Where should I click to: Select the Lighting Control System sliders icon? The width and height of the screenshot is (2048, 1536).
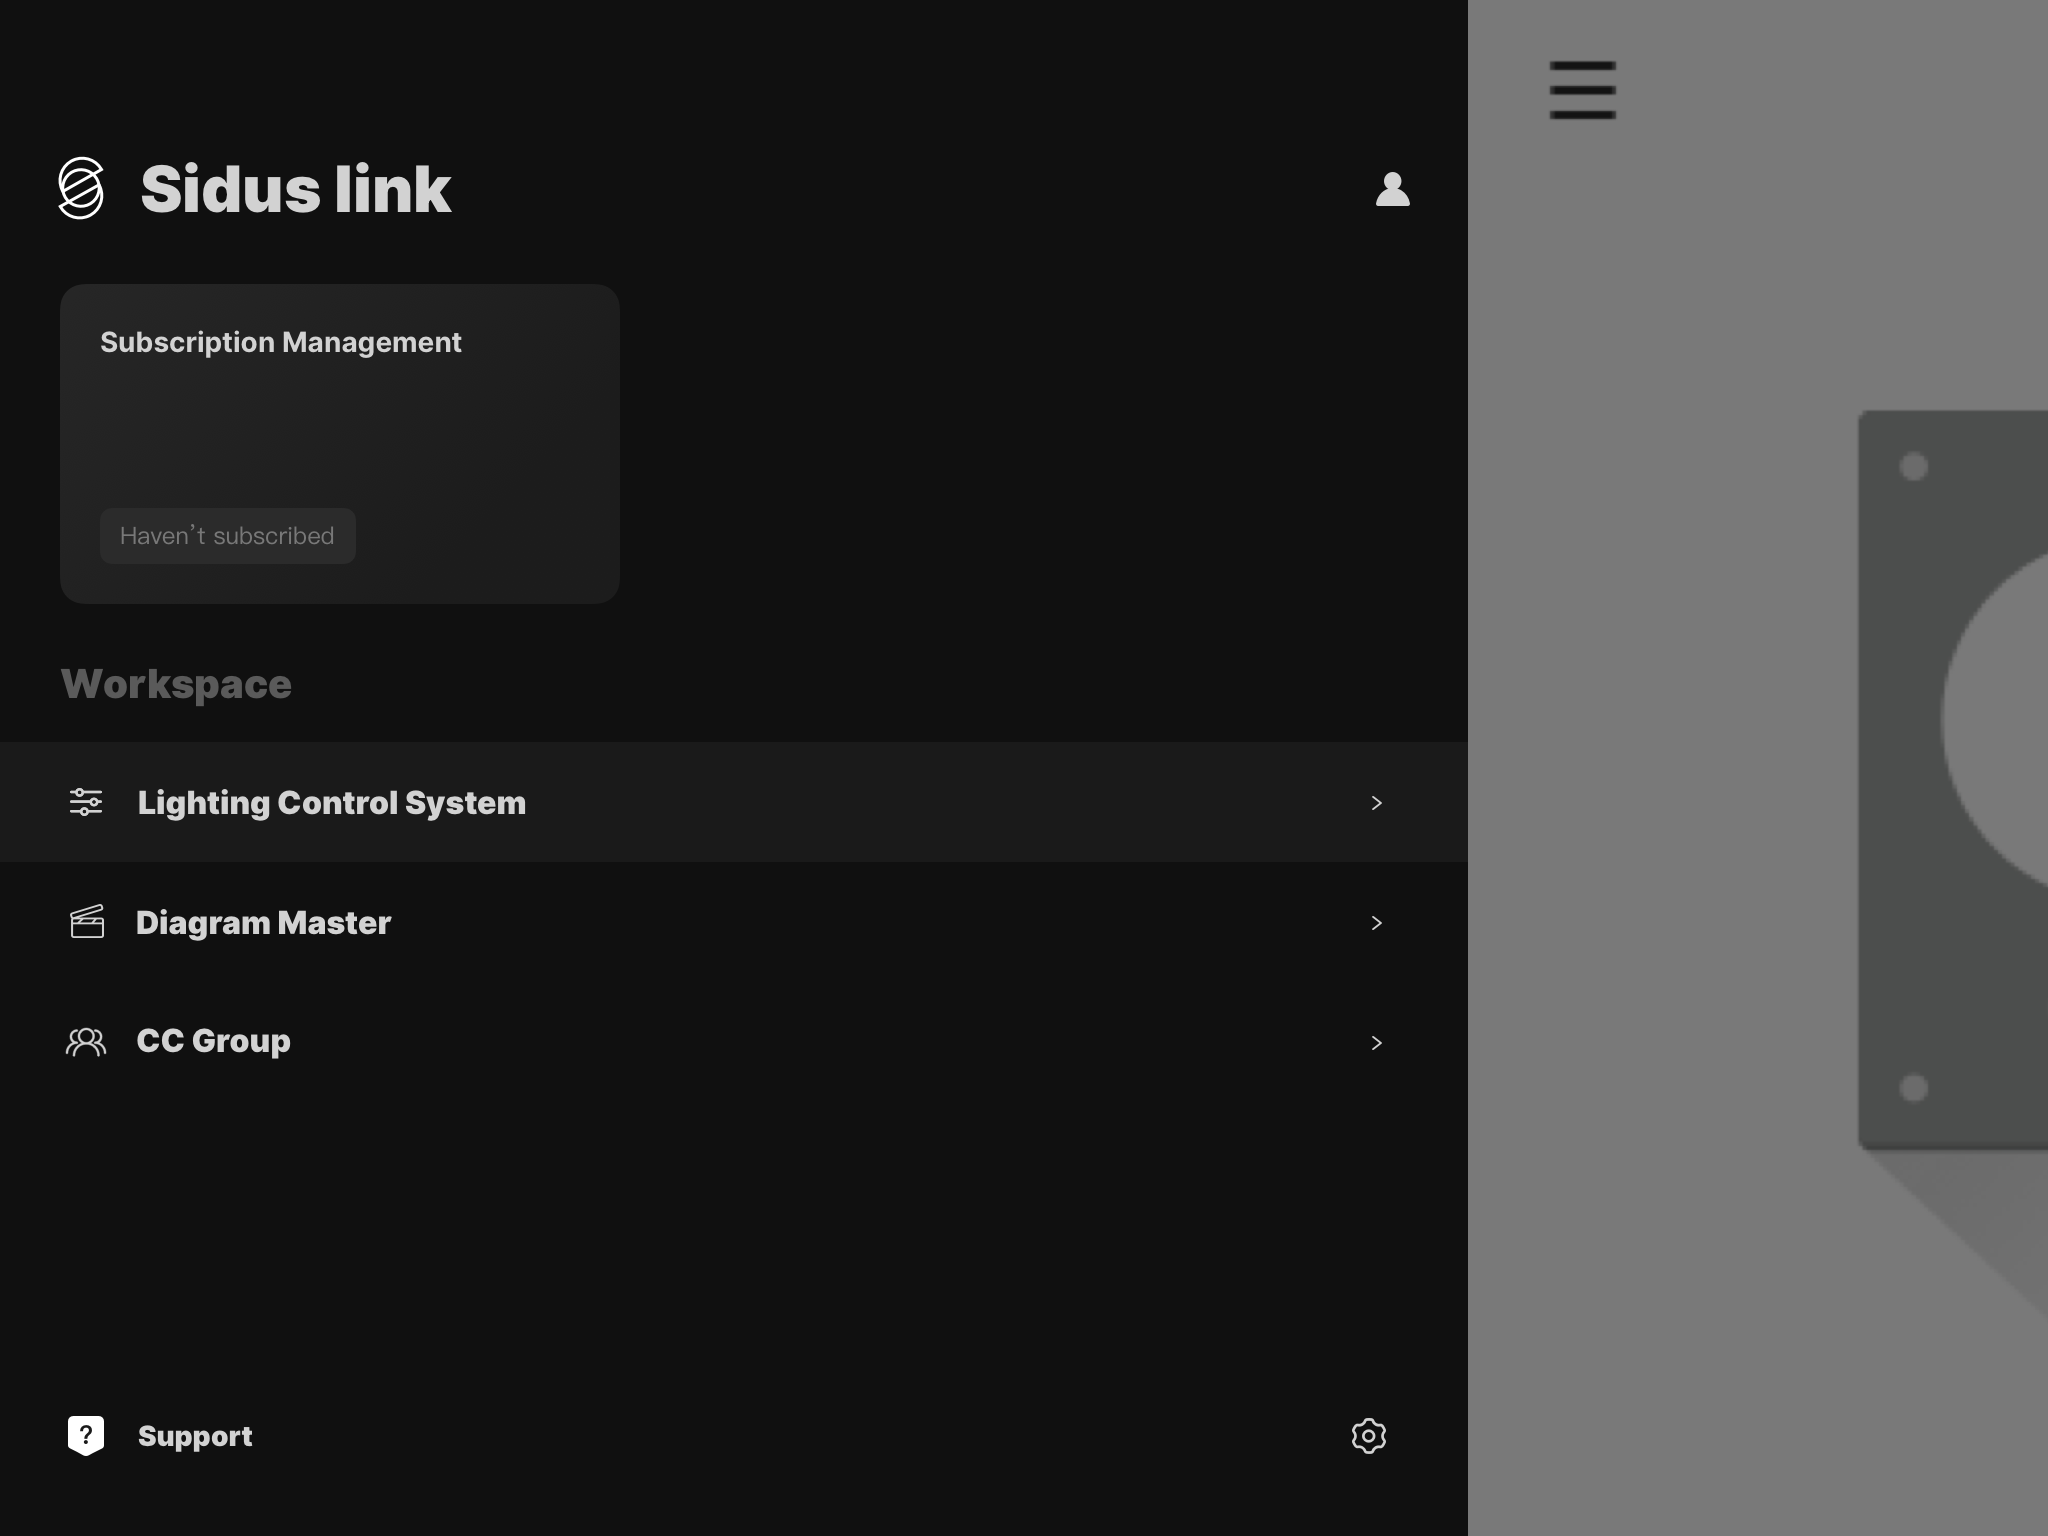(87, 802)
